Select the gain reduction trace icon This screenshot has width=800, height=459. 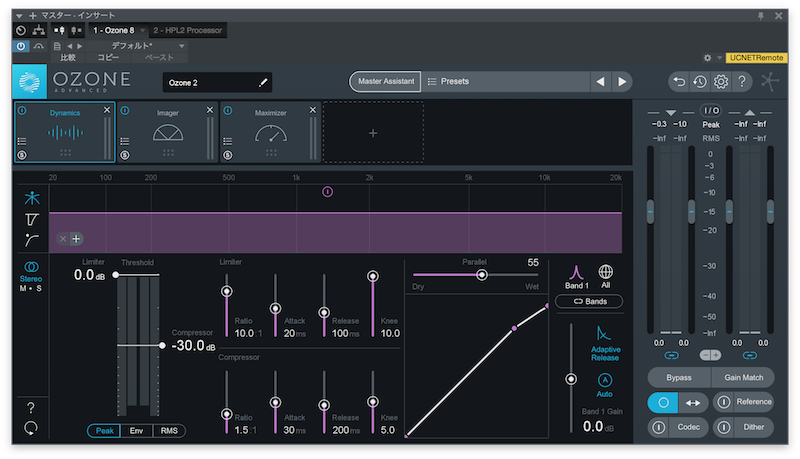point(32,240)
